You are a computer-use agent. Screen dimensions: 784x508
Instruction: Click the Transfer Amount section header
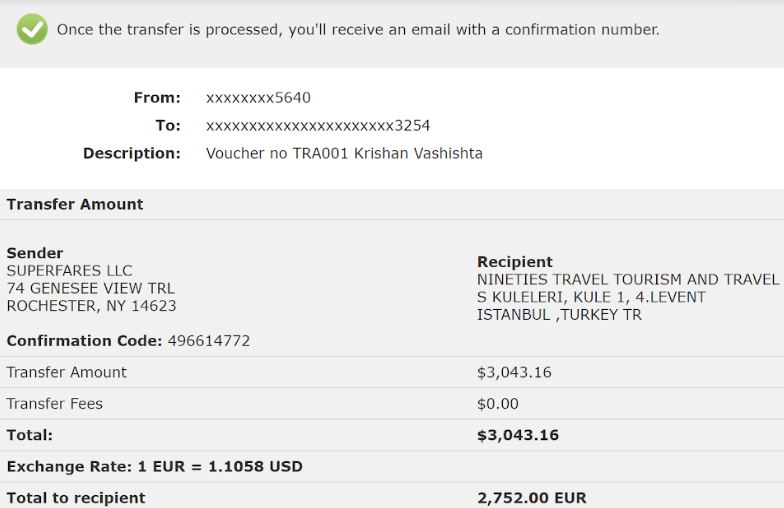point(75,204)
